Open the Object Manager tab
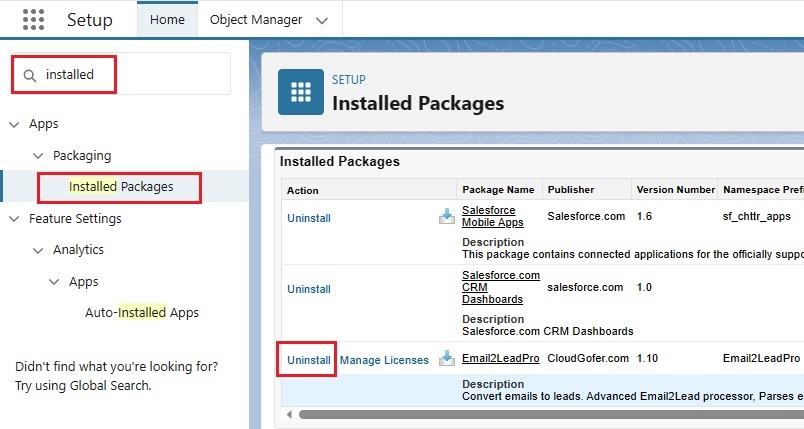804x429 pixels. (x=256, y=19)
